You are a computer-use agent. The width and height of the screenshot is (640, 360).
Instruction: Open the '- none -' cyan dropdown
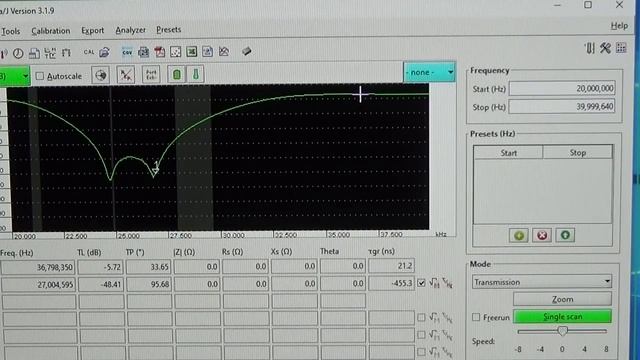[429, 72]
